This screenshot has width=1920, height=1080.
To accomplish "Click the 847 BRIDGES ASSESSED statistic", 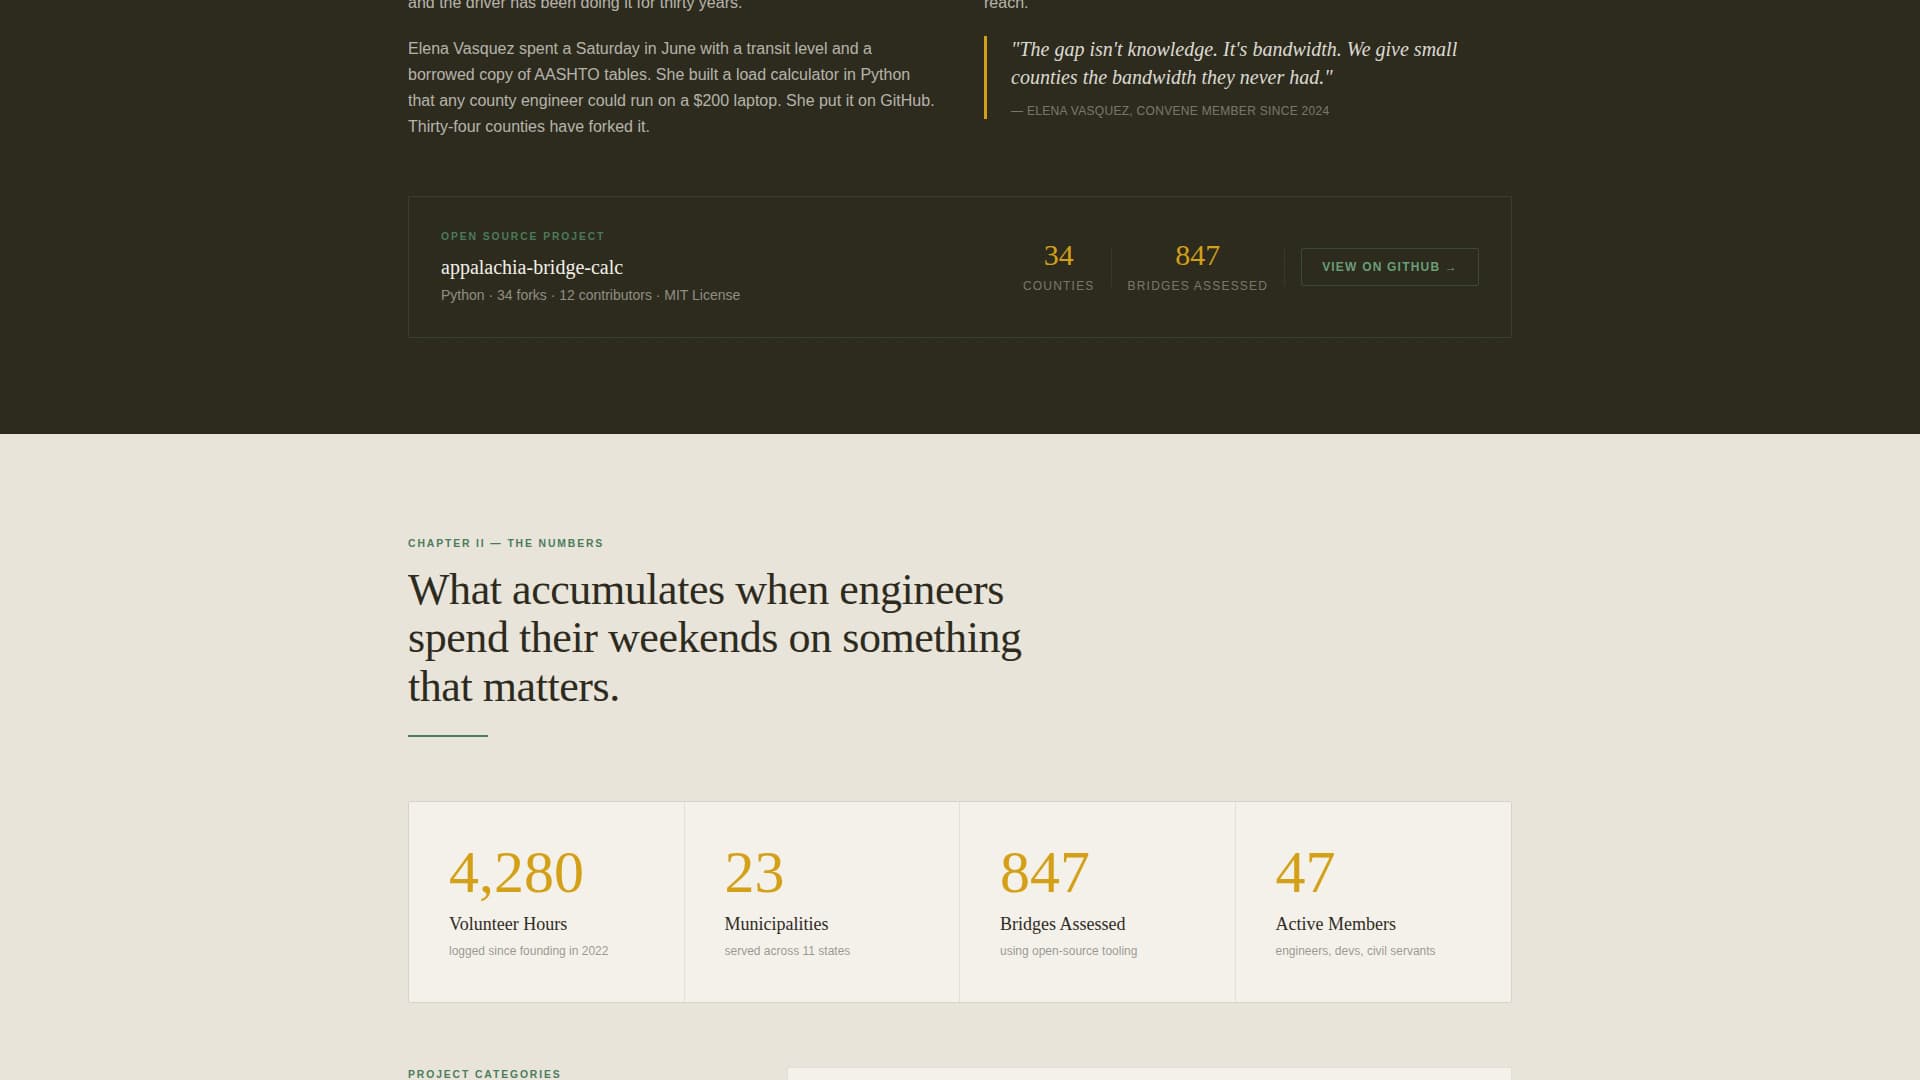I will point(1197,266).
